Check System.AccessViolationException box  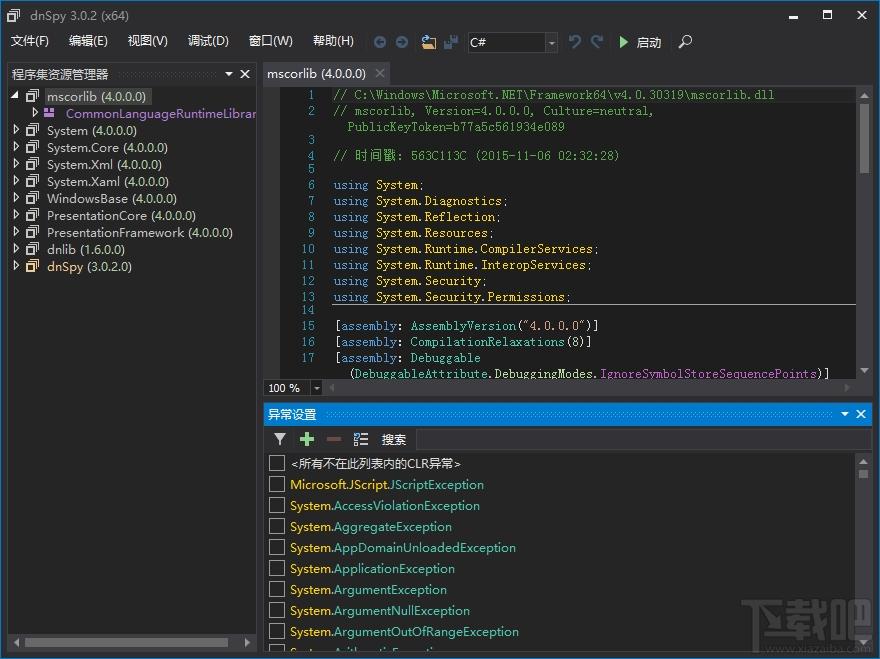(277, 505)
